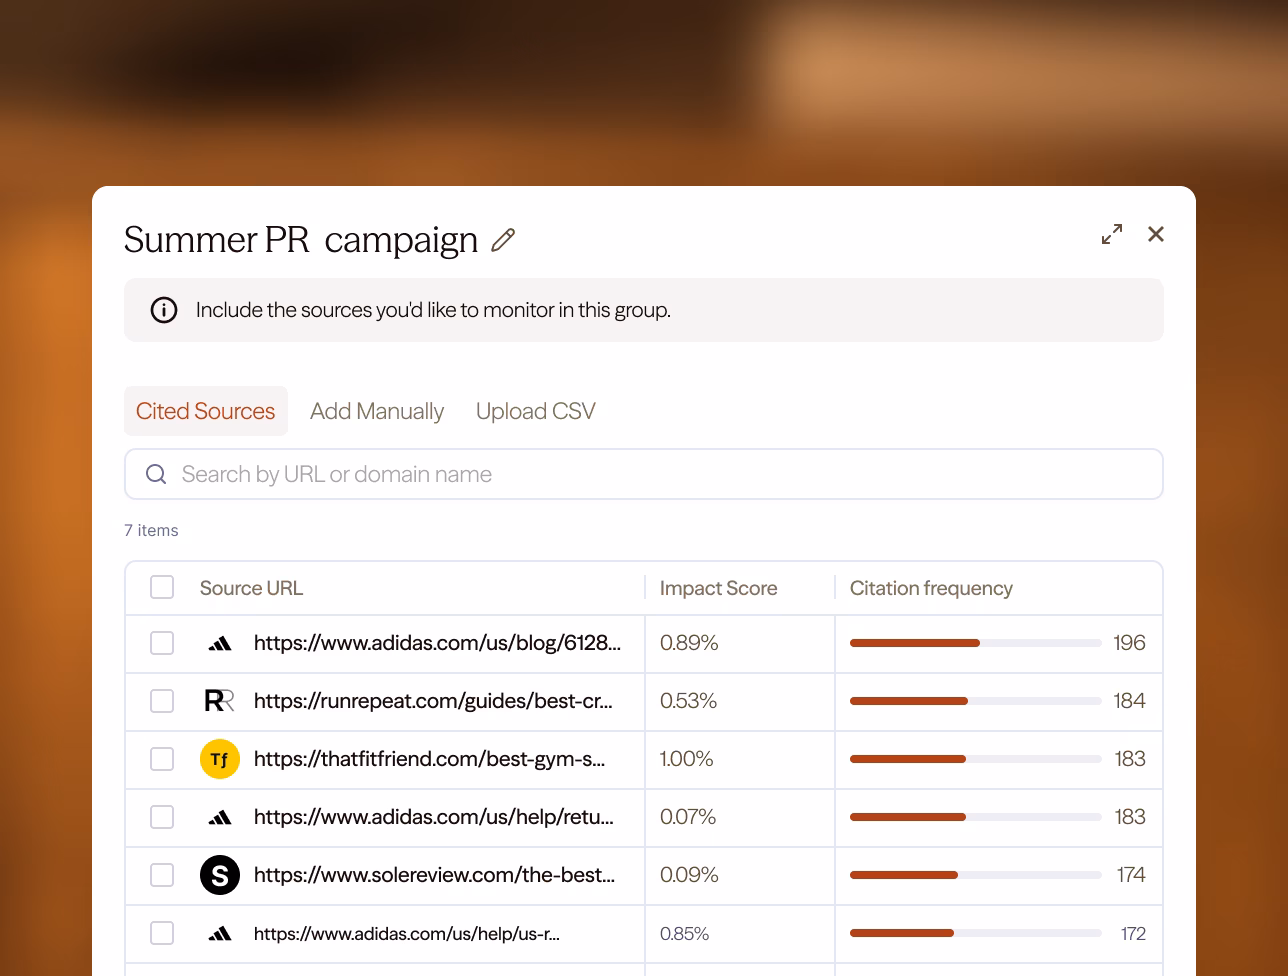This screenshot has height=976, width=1288.
Task: Check the thatfitfriend.com row checkbox
Action: click(x=162, y=759)
